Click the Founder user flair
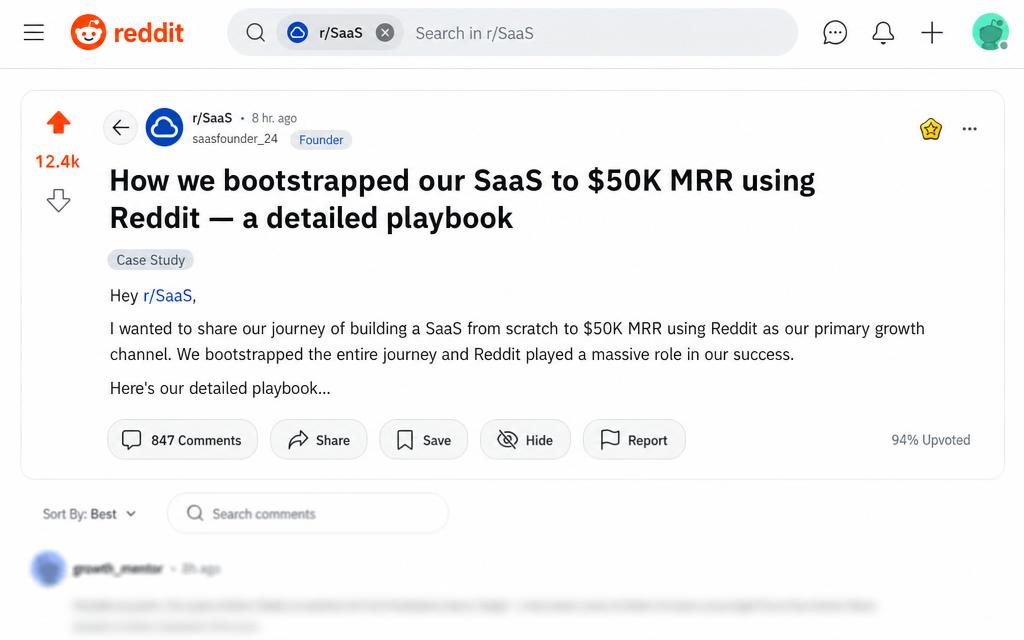Image resolution: width=1024 pixels, height=640 pixels. (321, 140)
